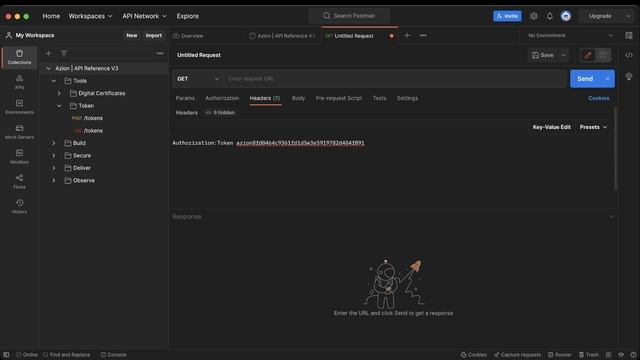Go to Explore in the top bar
The image size is (640, 360).
188,16
